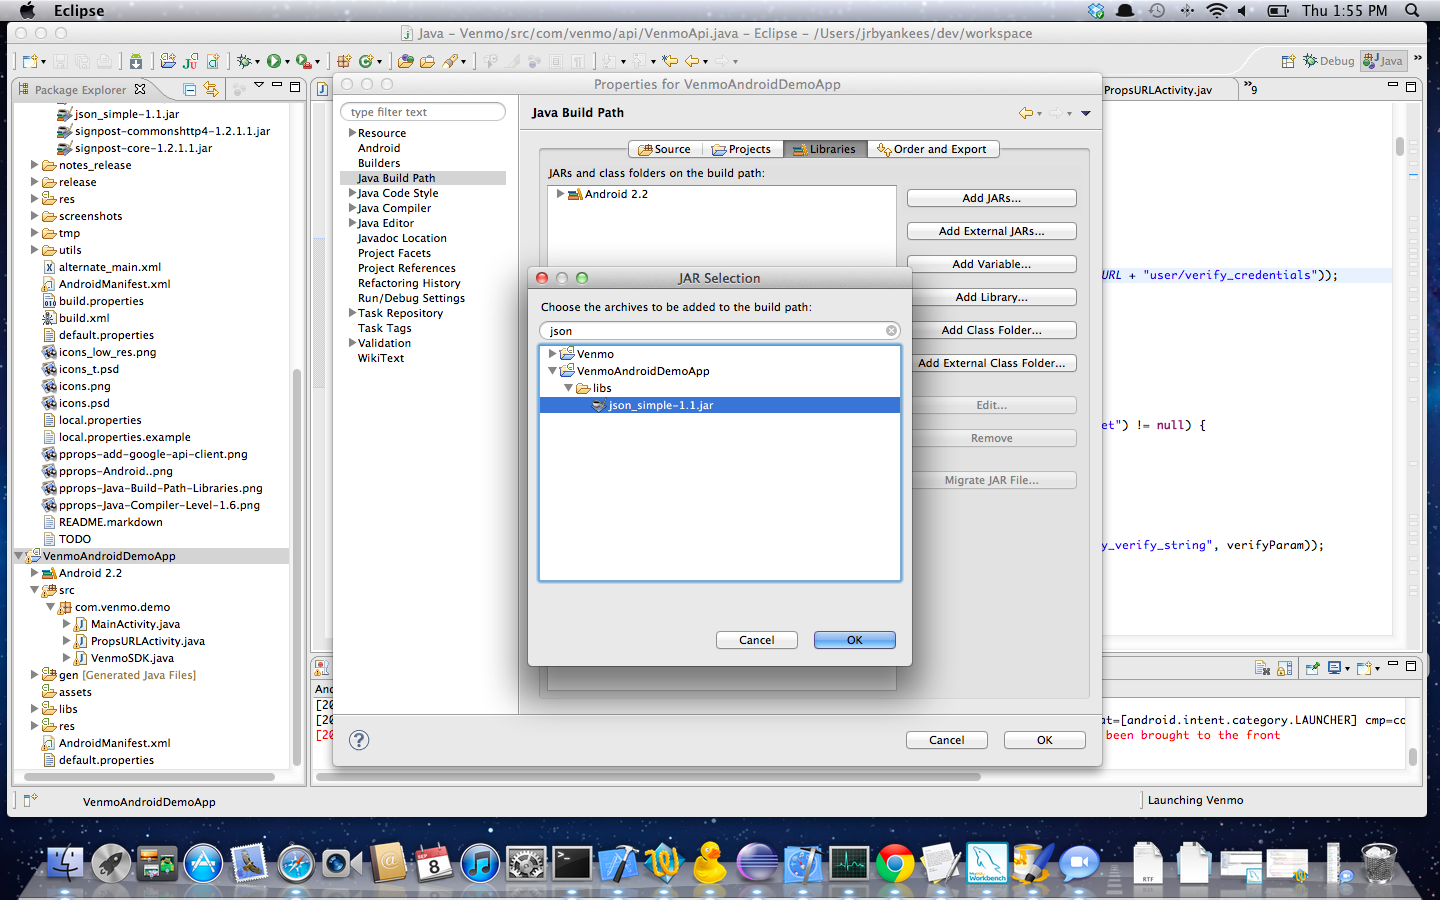The width and height of the screenshot is (1440, 900).
Task: Expand the screenshots folder in Package Explorer
Action: [x=35, y=216]
